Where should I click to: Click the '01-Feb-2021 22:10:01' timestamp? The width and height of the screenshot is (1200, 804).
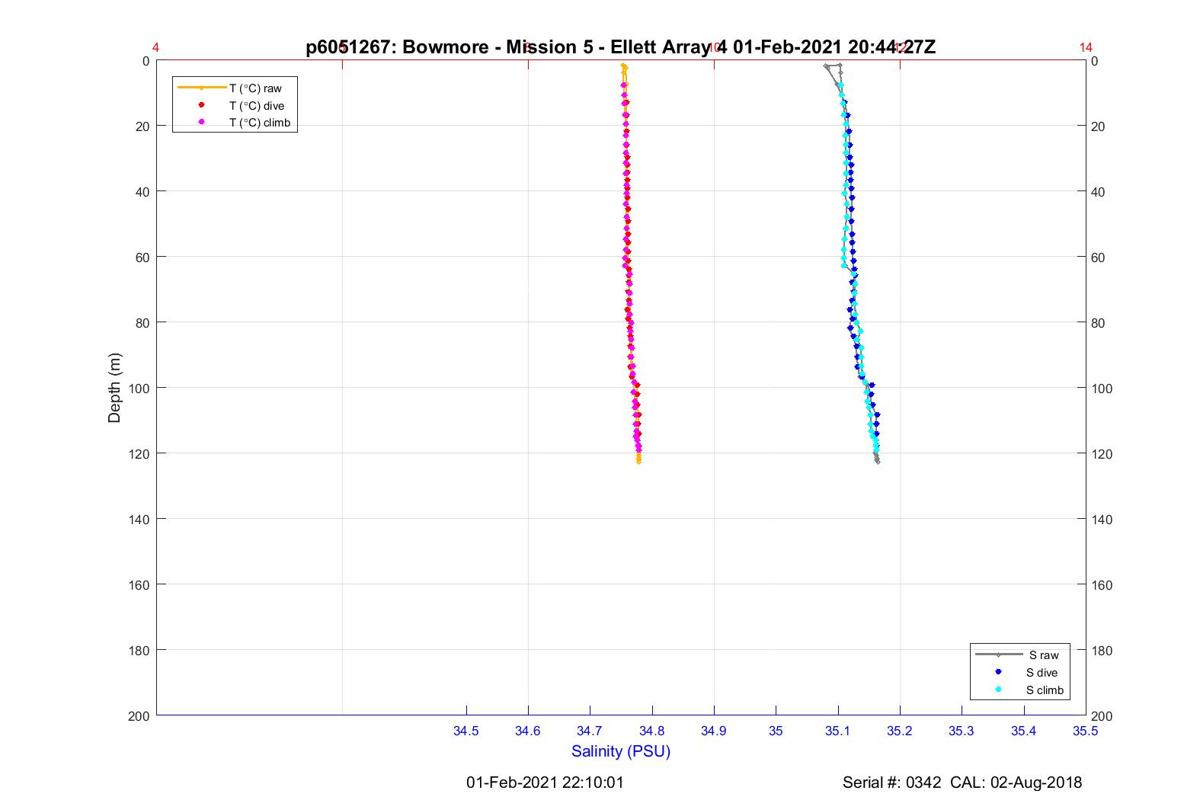click(x=545, y=782)
